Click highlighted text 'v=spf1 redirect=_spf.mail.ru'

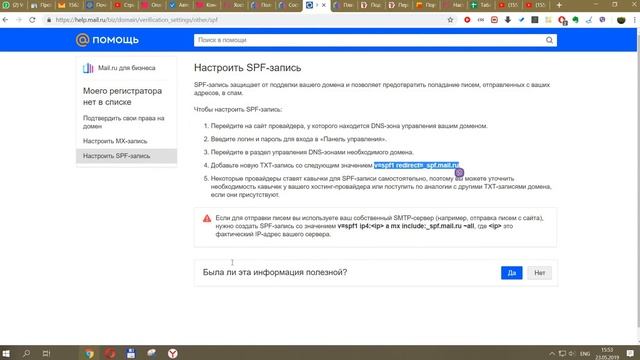pos(416,165)
